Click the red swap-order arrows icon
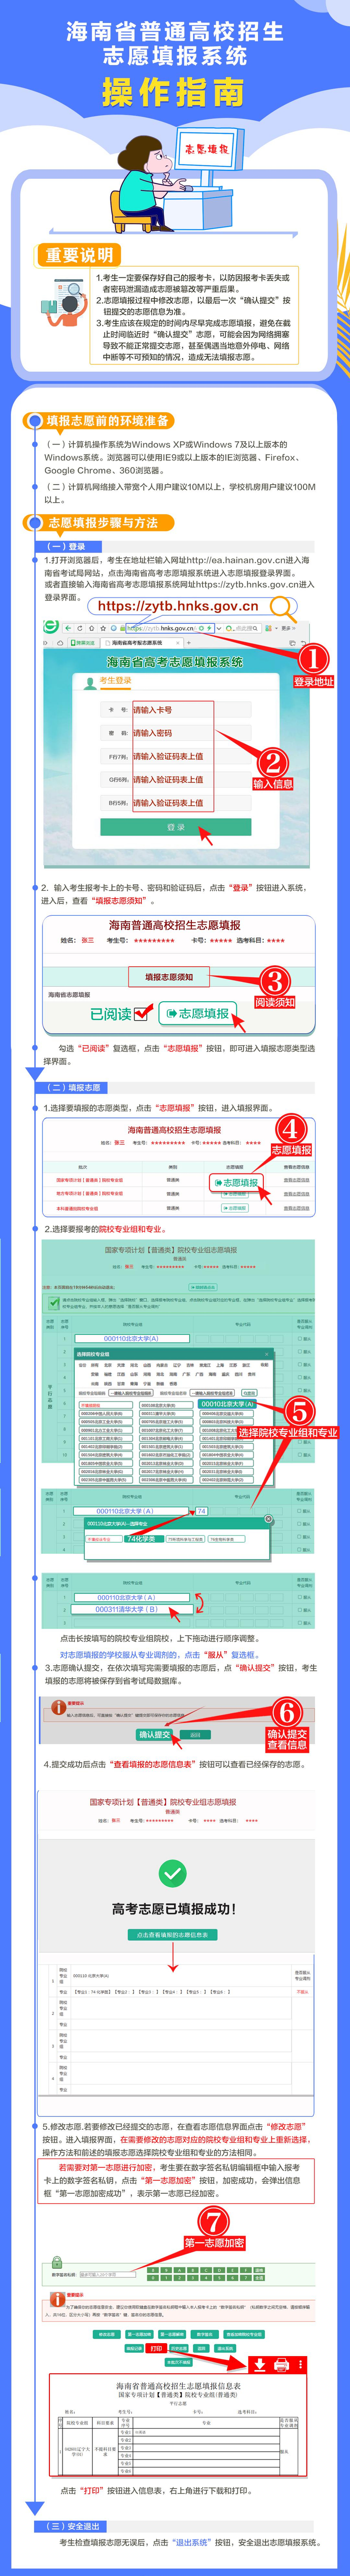 point(199,1603)
